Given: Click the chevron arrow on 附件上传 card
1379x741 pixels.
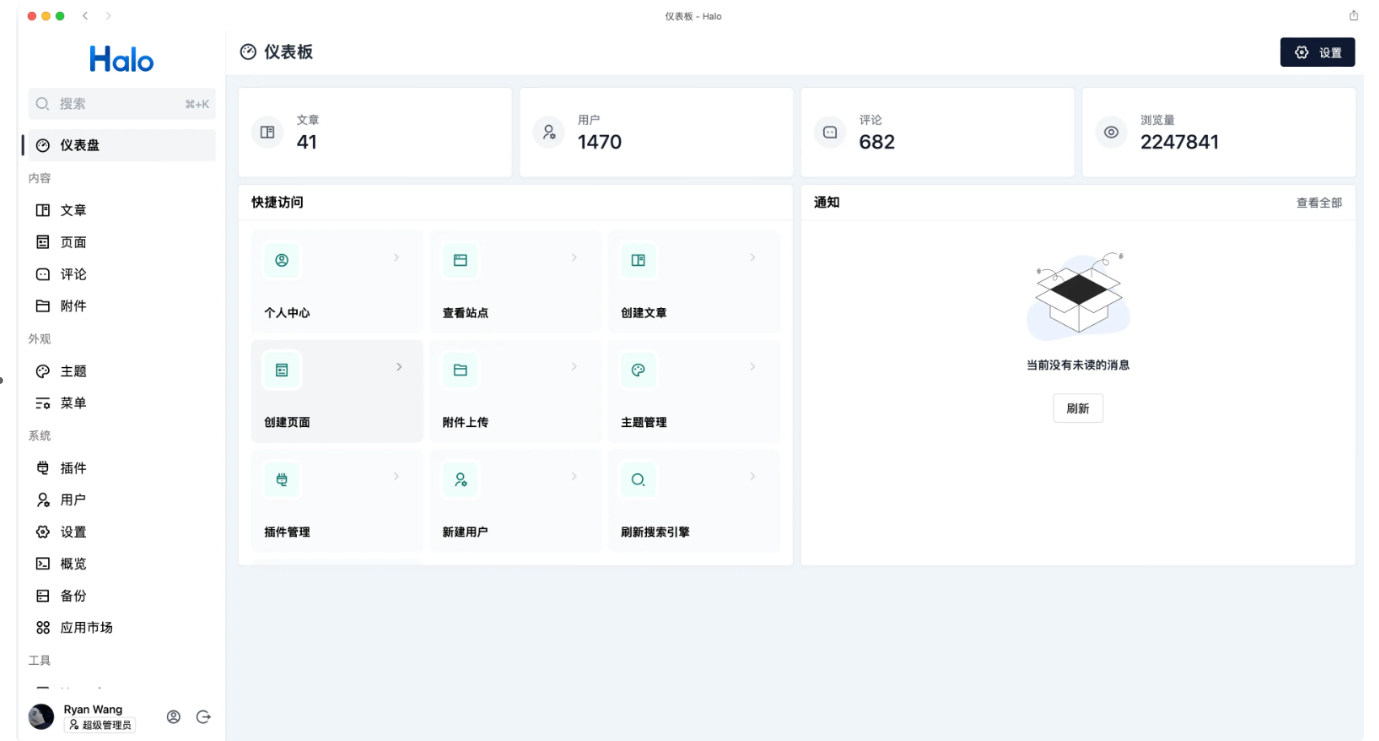Looking at the screenshot, I should tap(574, 367).
